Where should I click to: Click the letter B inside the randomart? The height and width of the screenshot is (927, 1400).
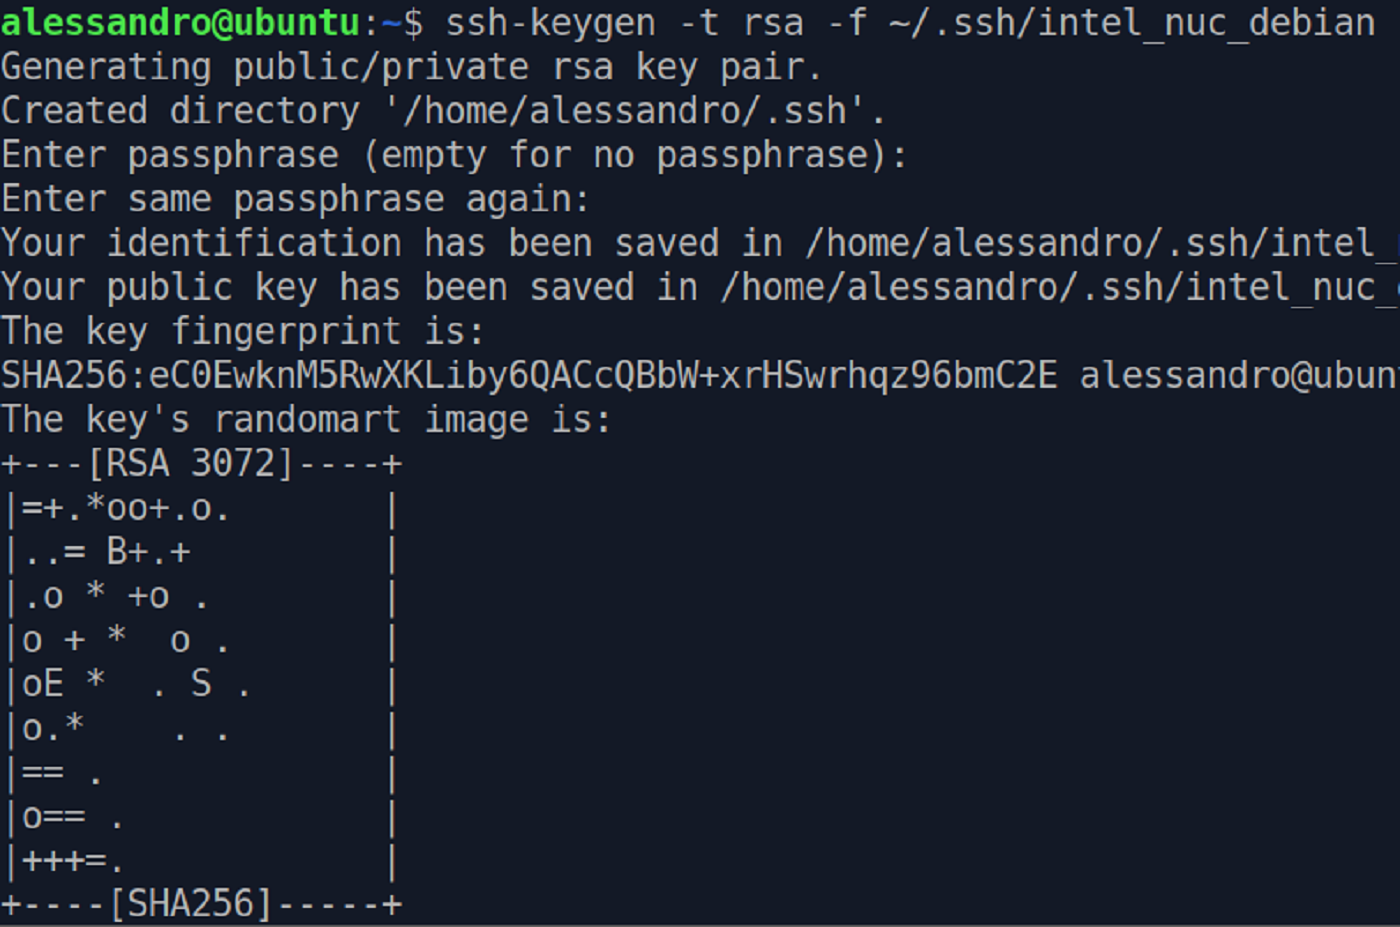click(117, 552)
